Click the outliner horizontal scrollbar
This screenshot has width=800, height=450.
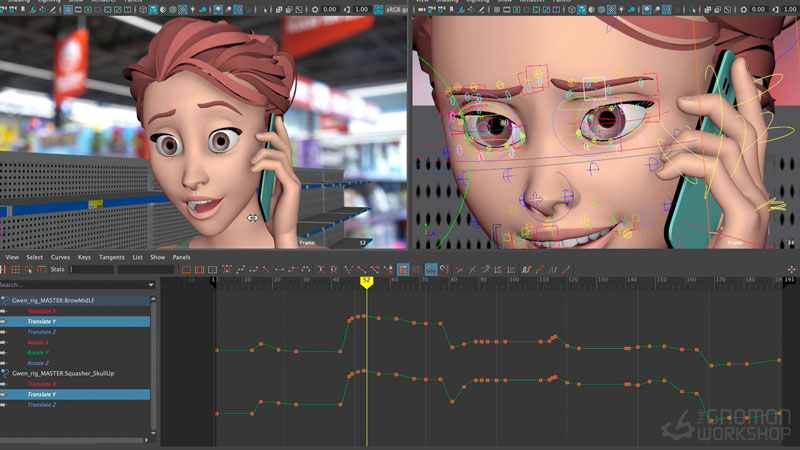(71, 440)
